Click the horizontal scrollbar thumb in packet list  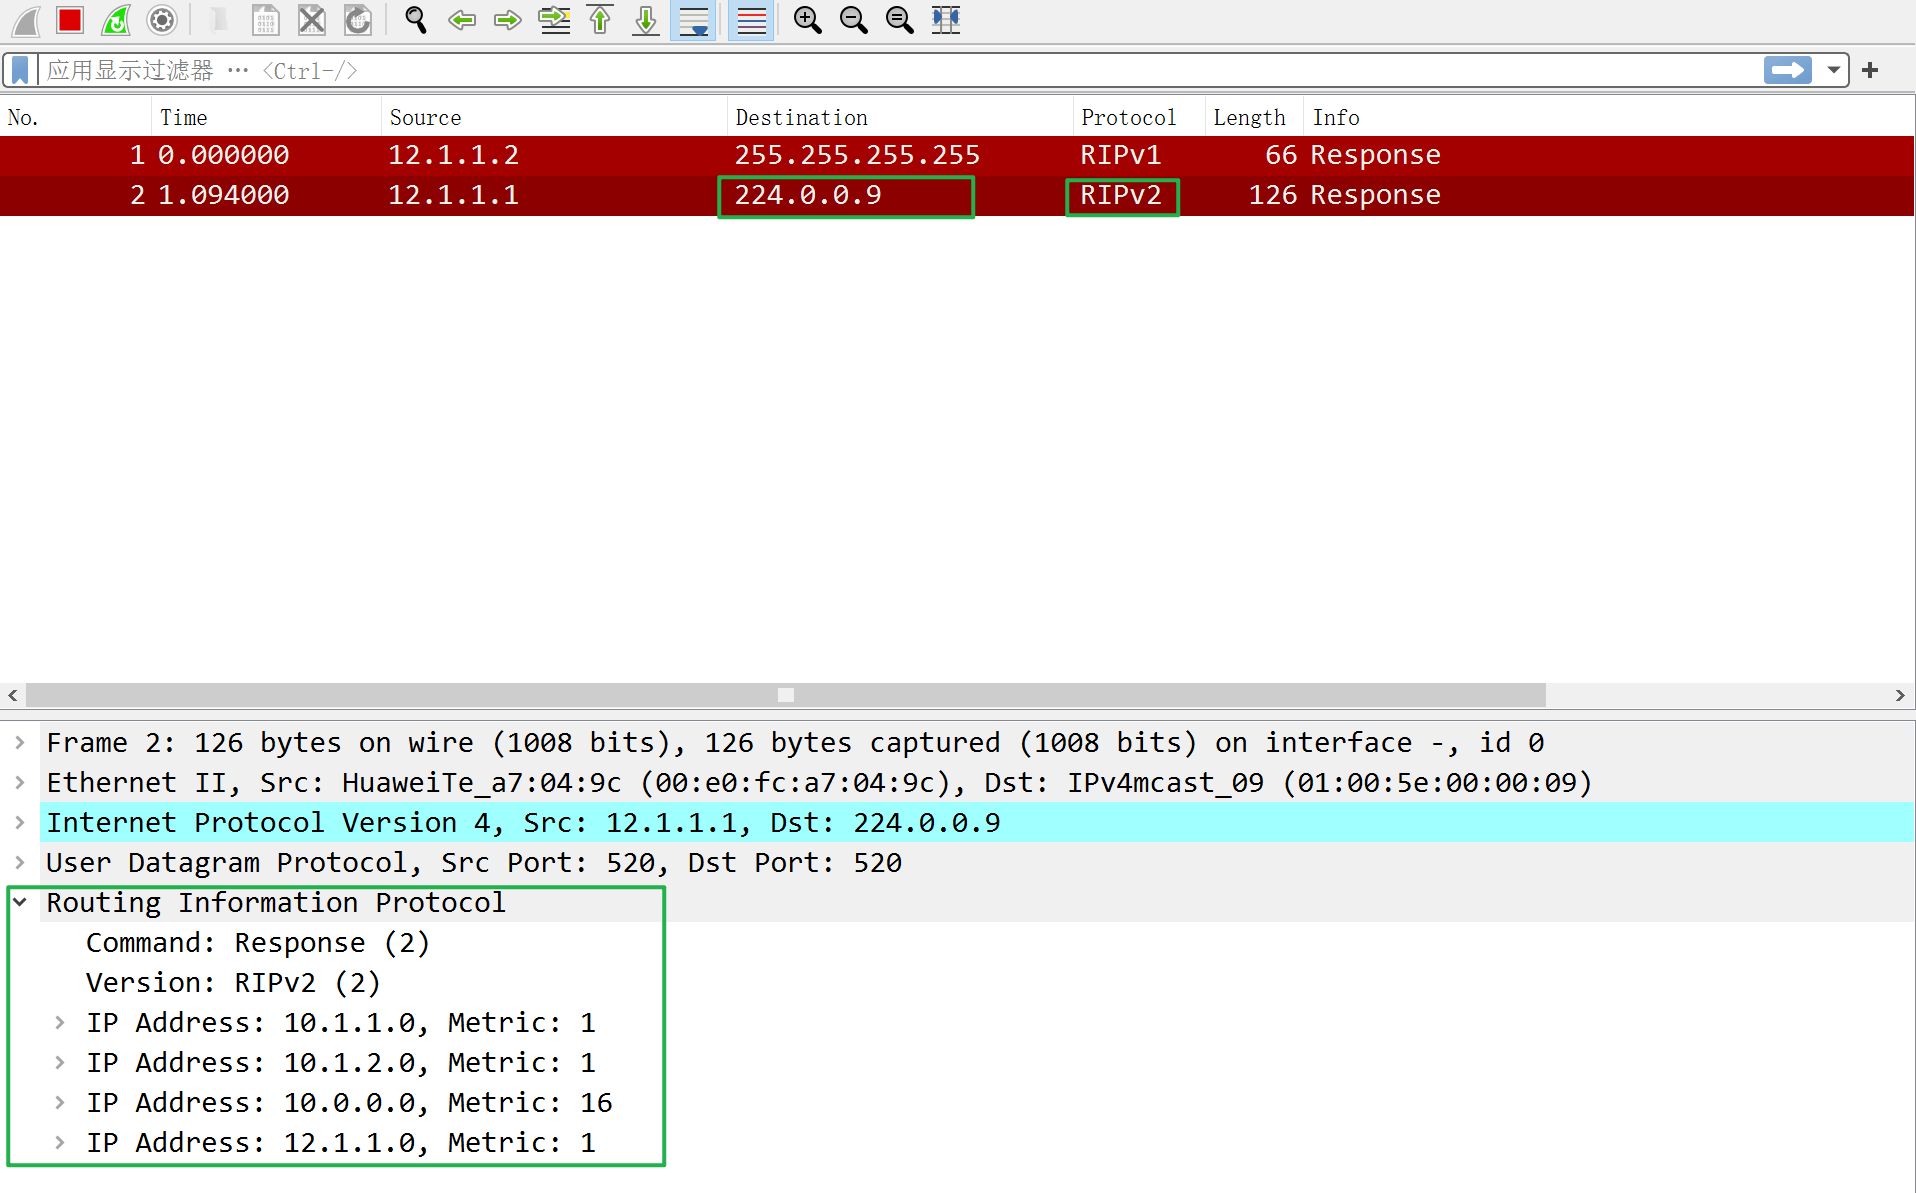pos(786,695)
